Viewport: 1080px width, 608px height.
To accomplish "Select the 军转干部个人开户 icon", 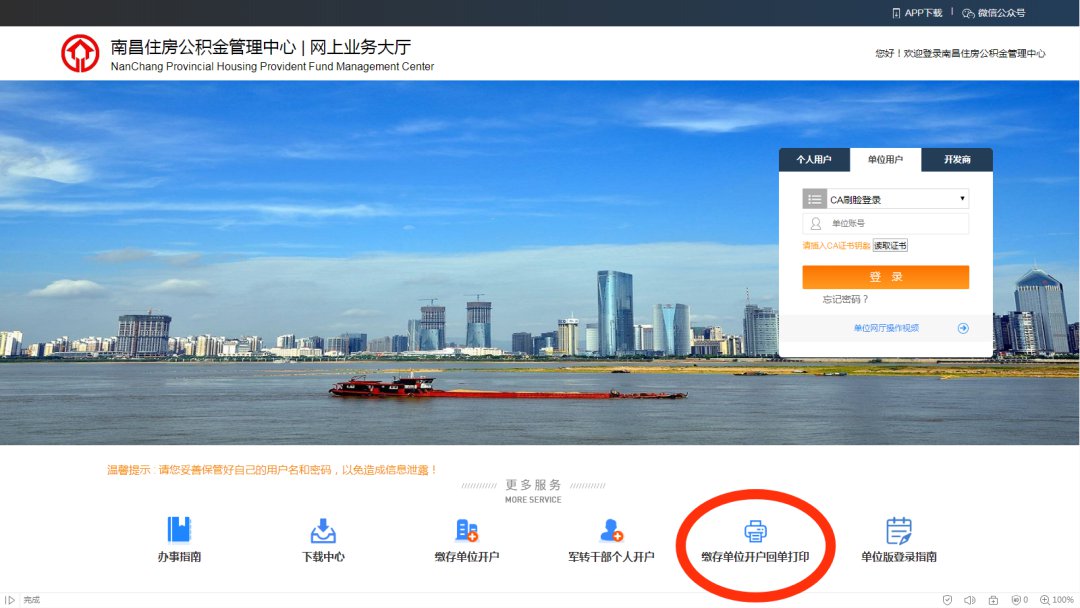I will (611, 530).
